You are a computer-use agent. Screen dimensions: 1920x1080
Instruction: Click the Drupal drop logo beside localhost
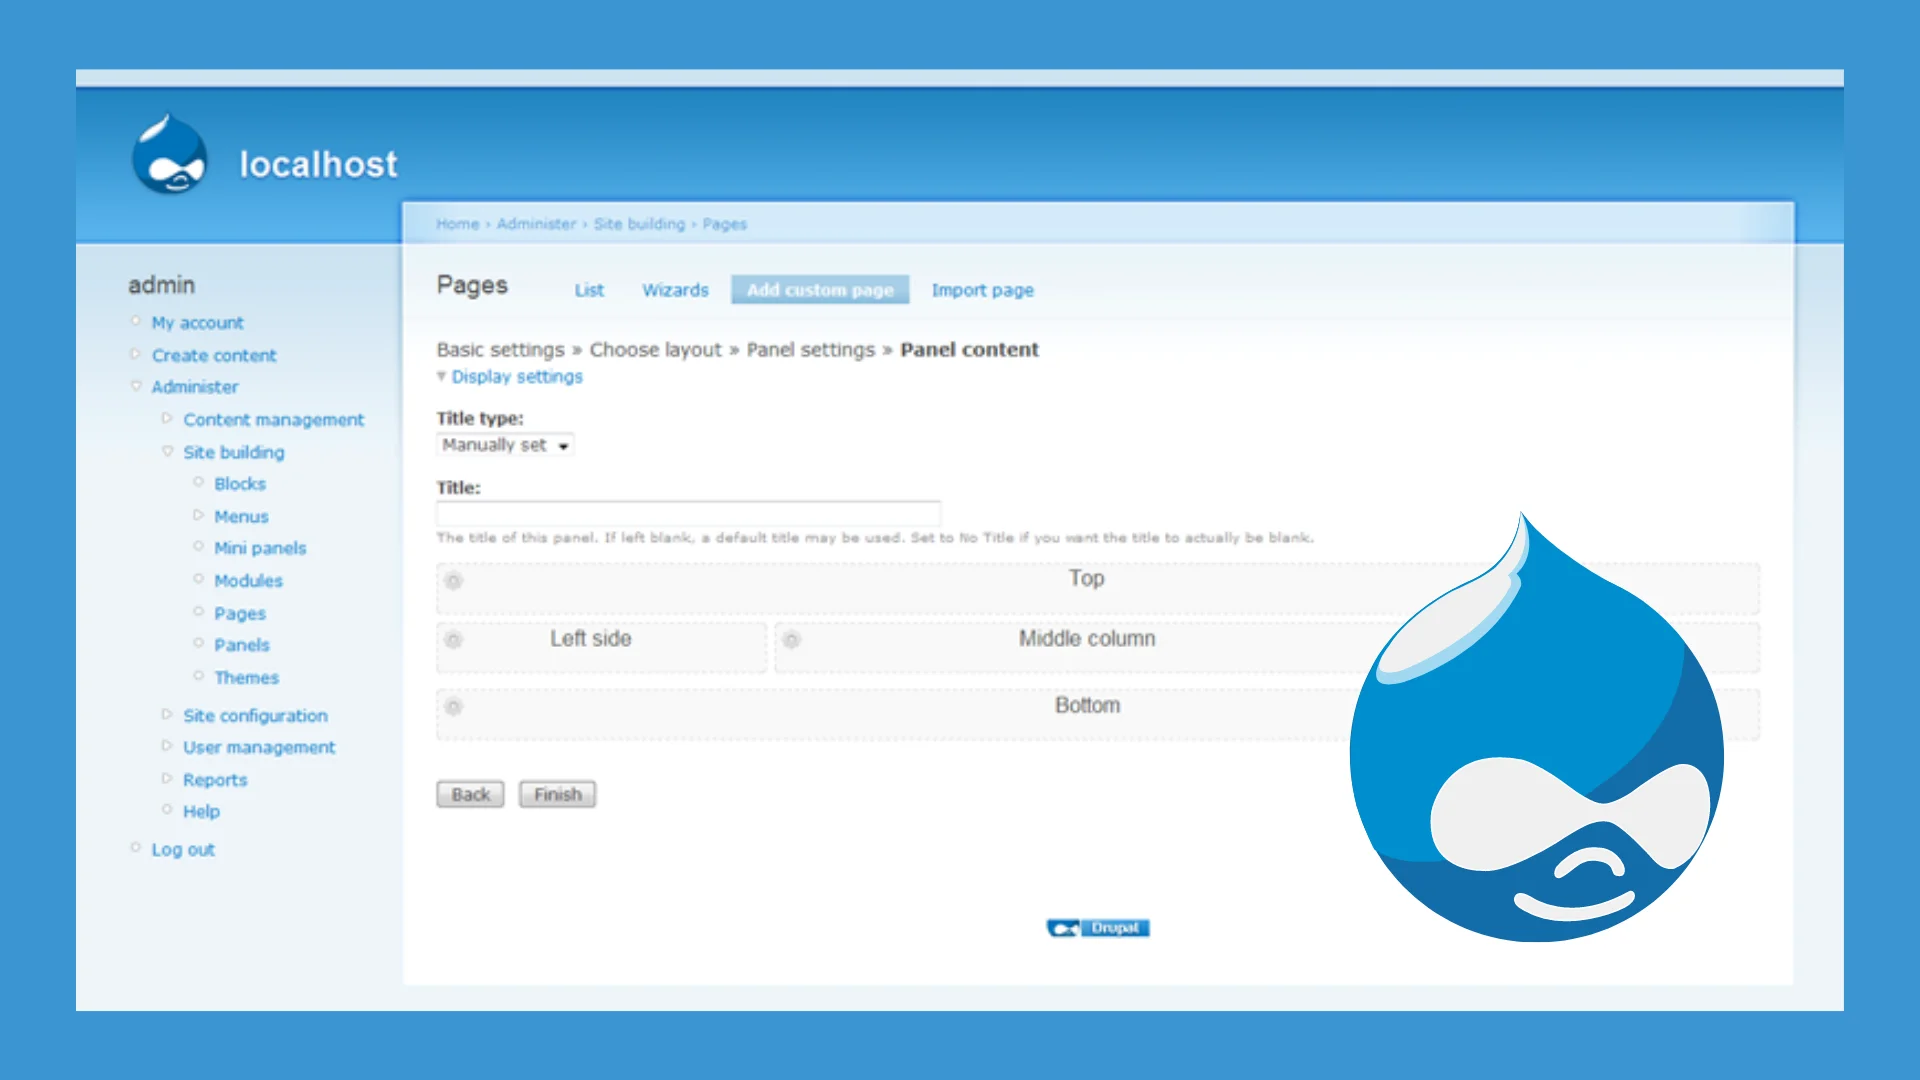[170, 154]
